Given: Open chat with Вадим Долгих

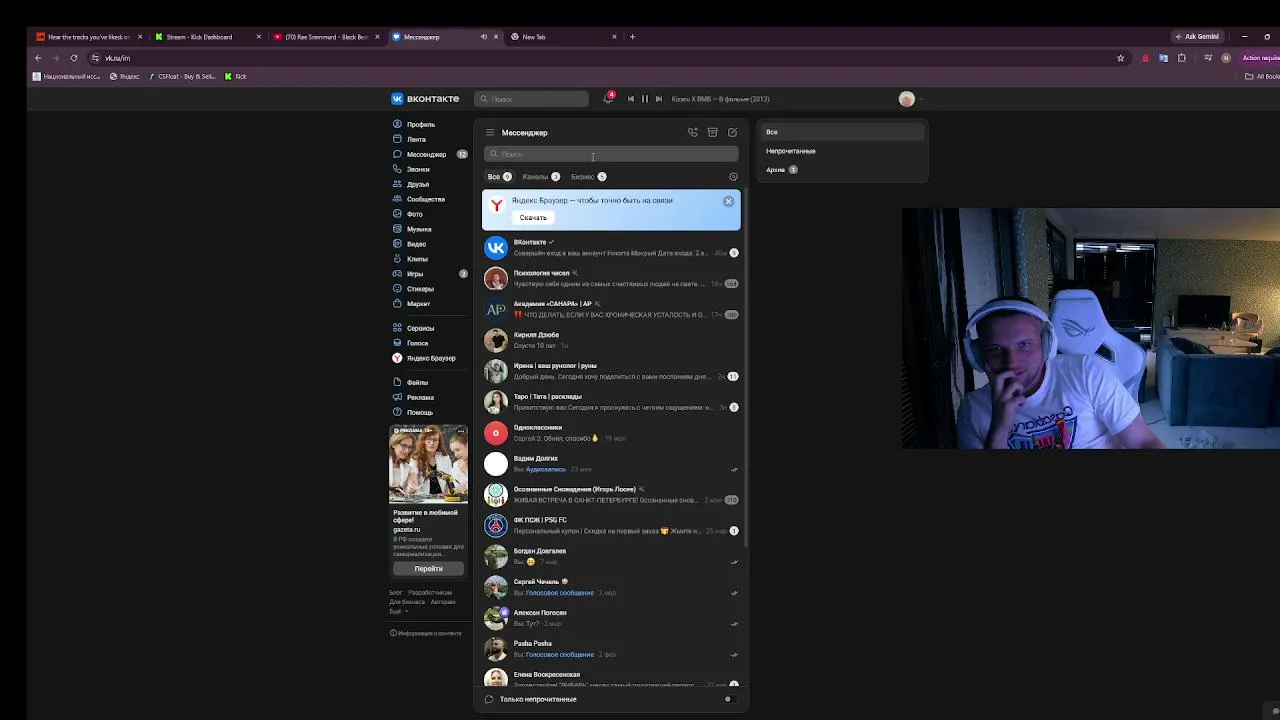Looking at the screenshot, I should point(611,464).
